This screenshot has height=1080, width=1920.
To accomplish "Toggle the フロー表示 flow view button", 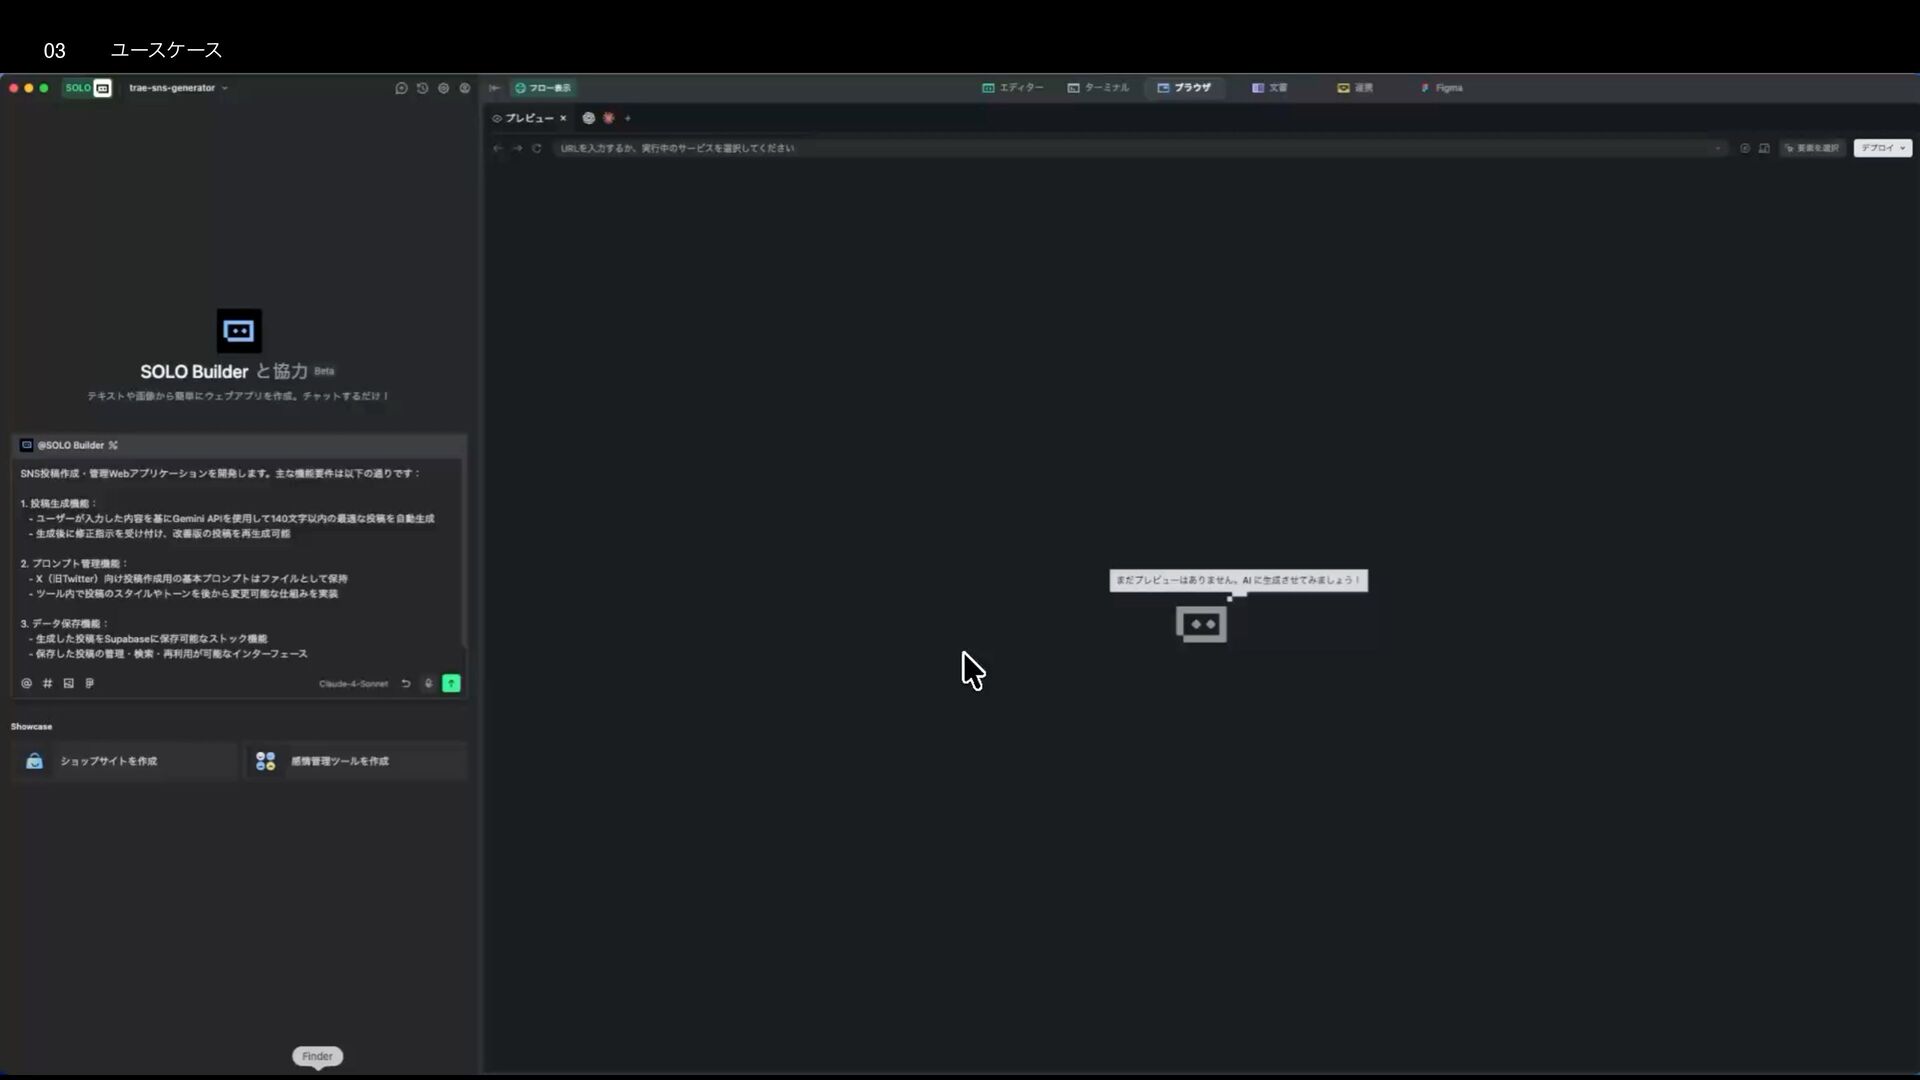I will [543, 88].
